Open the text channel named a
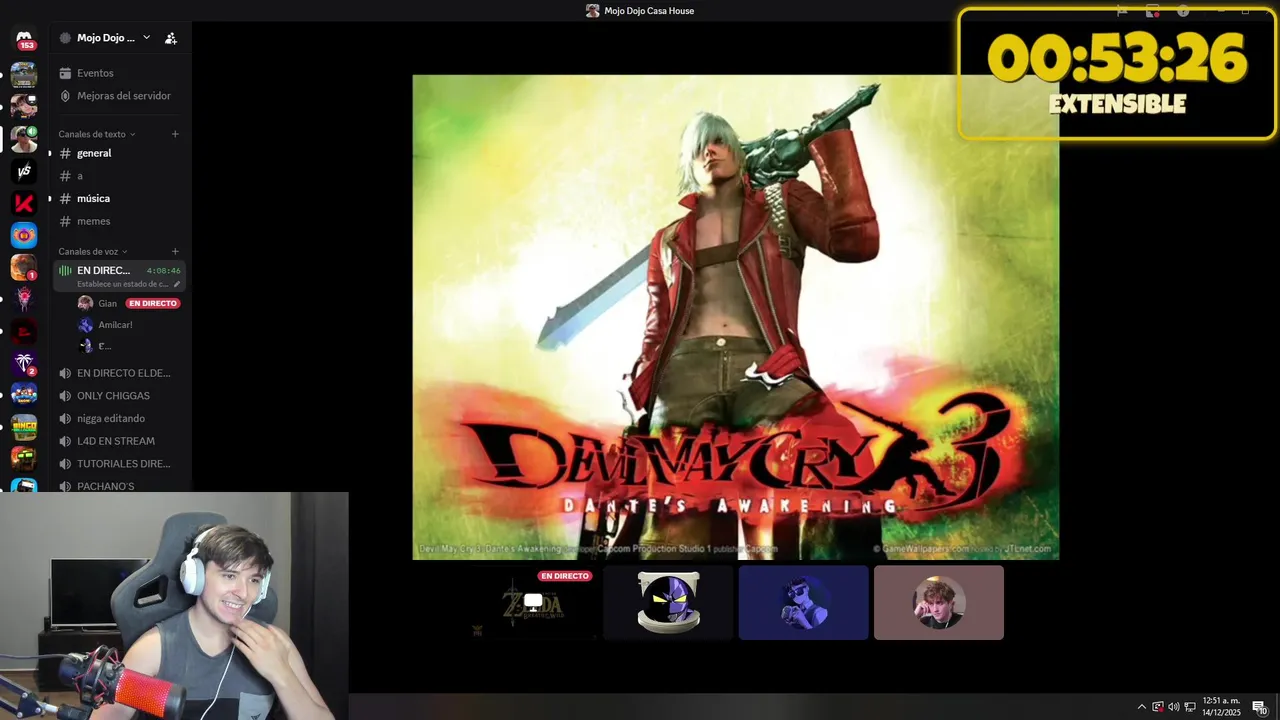The image size is (1280, 720). click(80, 176)
